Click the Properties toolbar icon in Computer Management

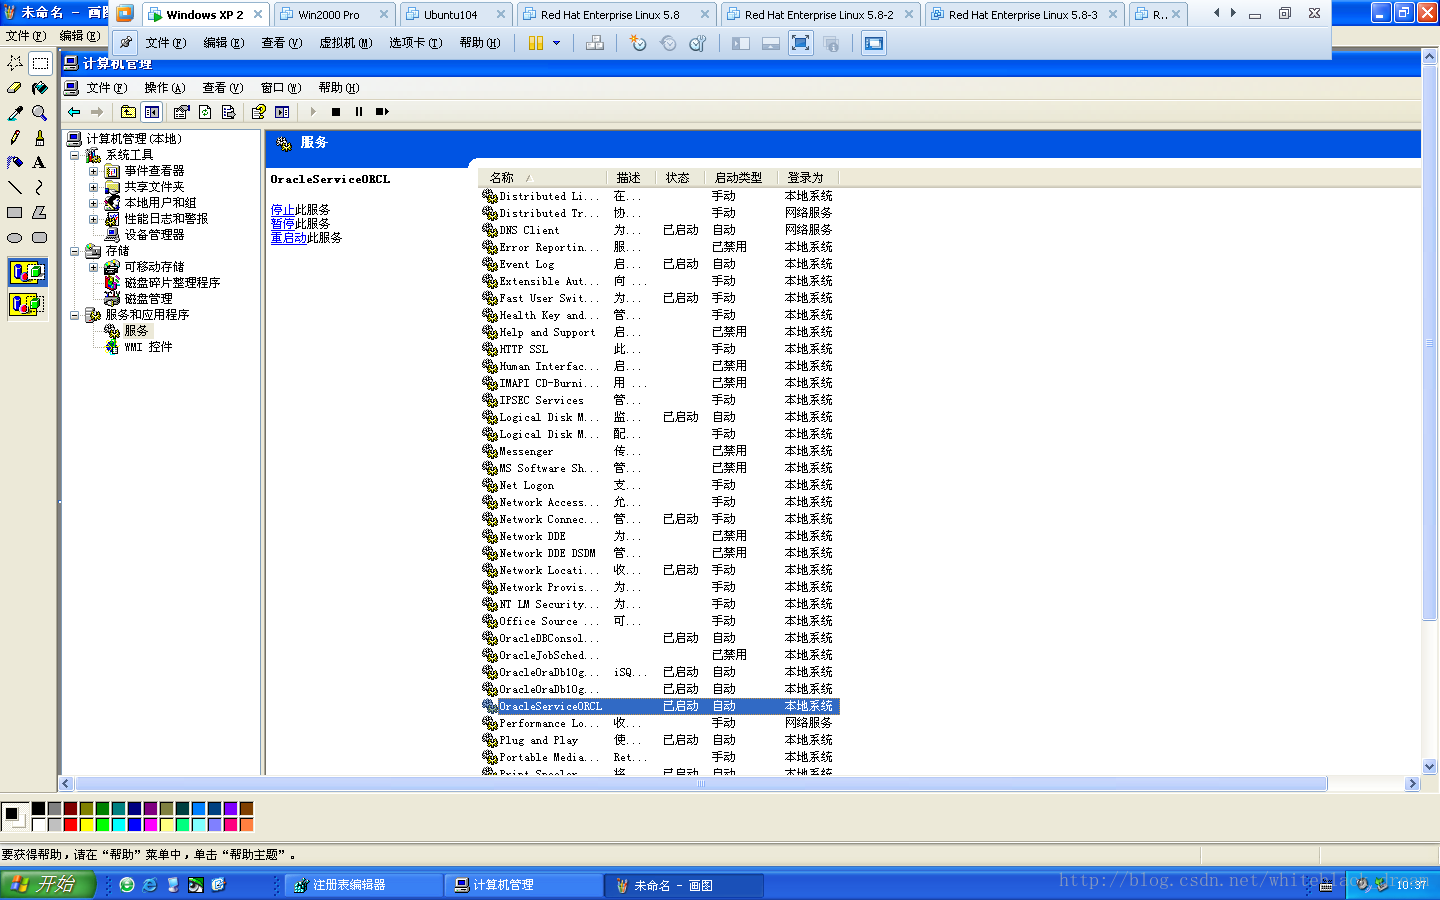[181, 112]
